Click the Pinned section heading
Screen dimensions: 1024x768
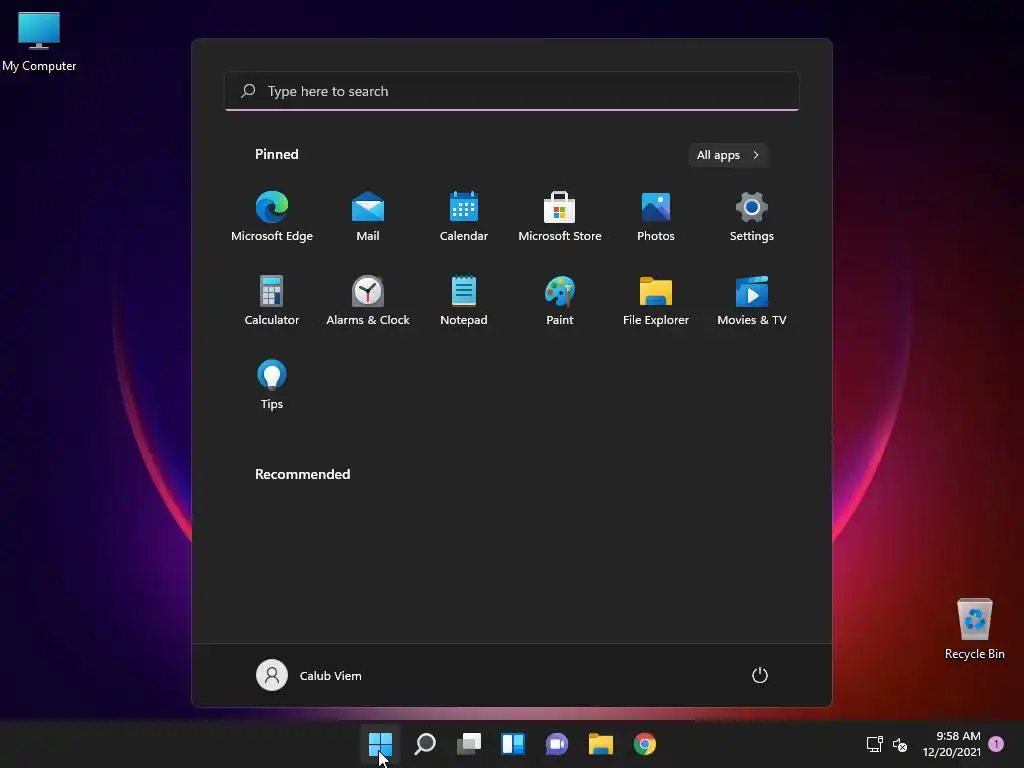276,154
